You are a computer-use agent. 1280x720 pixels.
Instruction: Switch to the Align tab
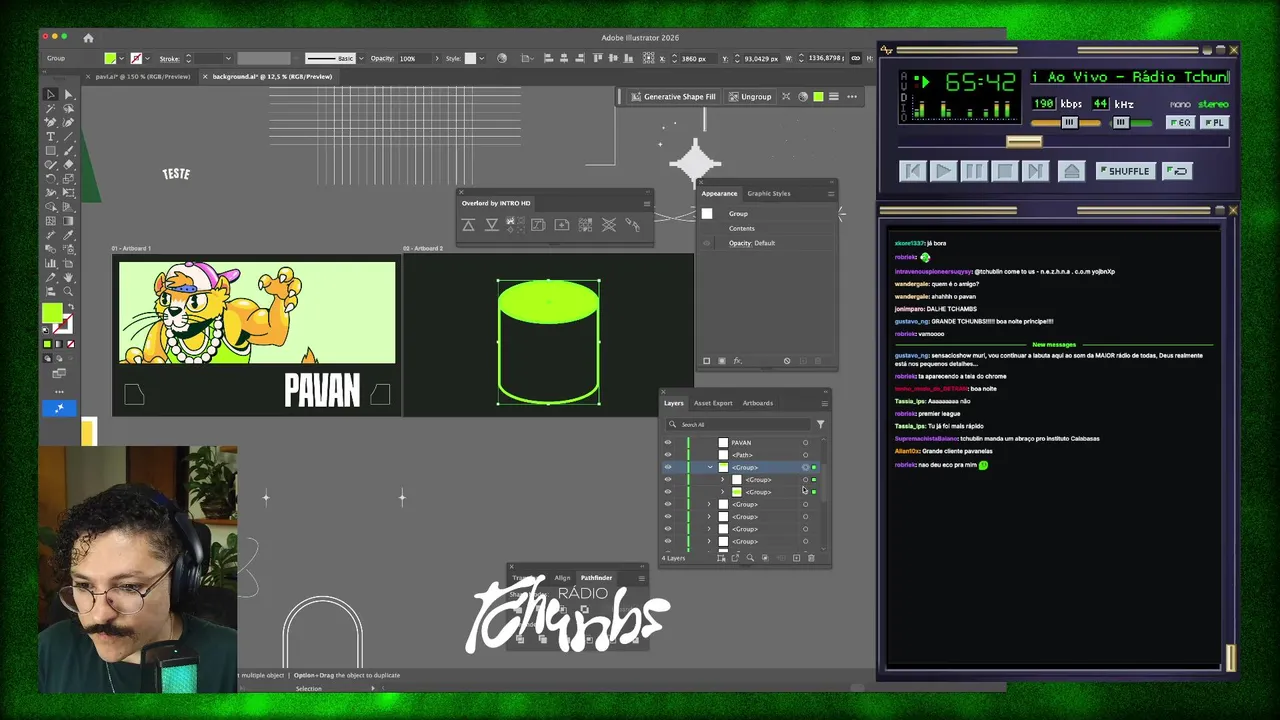[x=562, y=577]
